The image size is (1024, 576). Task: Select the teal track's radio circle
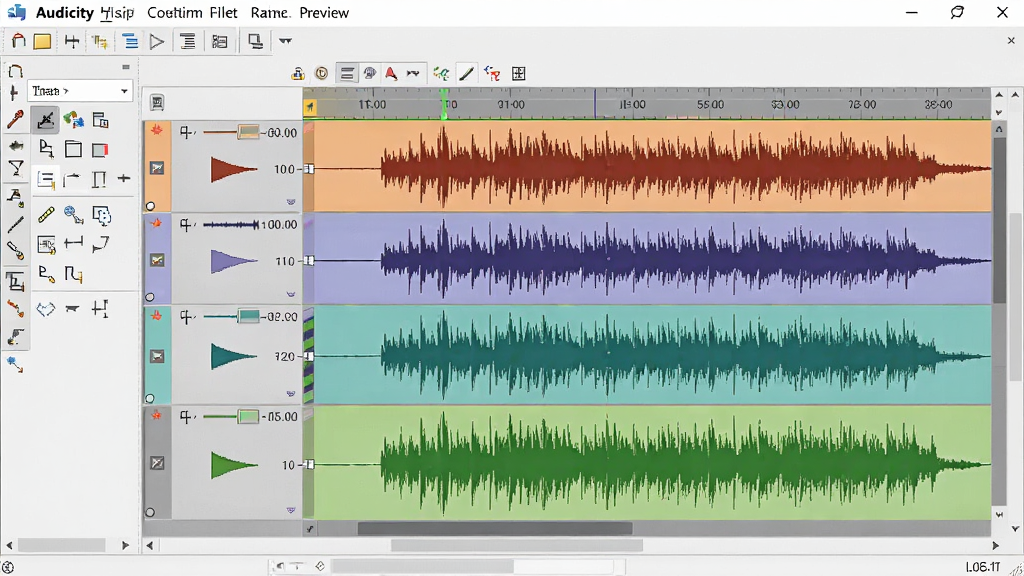click(x=150, y=398)
